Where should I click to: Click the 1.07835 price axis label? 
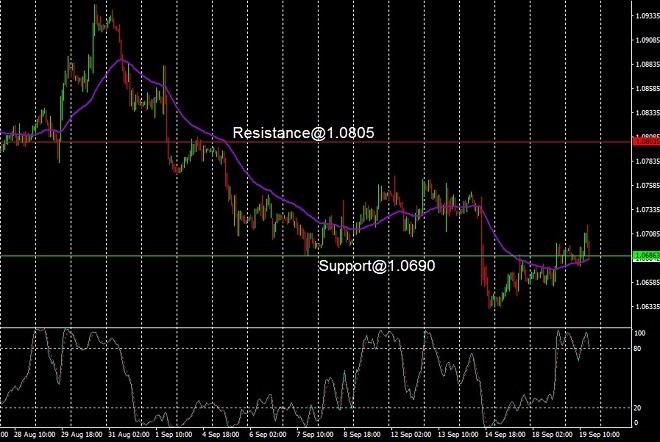[647, 161]
